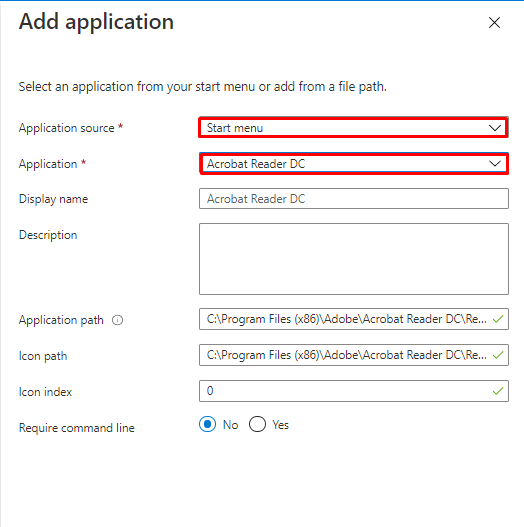Viewport: 524px width, 527px height.
Task: Click the Start menu dropdown value
Action: tap(235, 128)
